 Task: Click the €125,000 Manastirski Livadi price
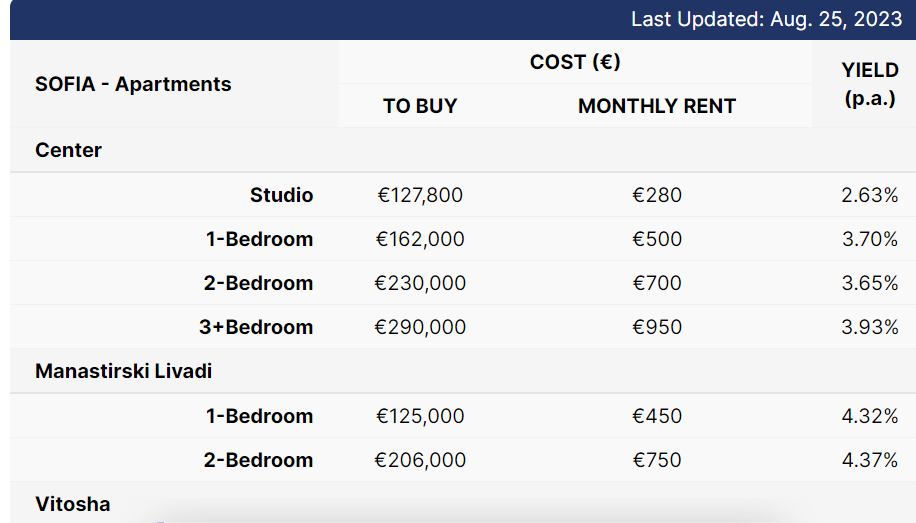tap(420, 416)
